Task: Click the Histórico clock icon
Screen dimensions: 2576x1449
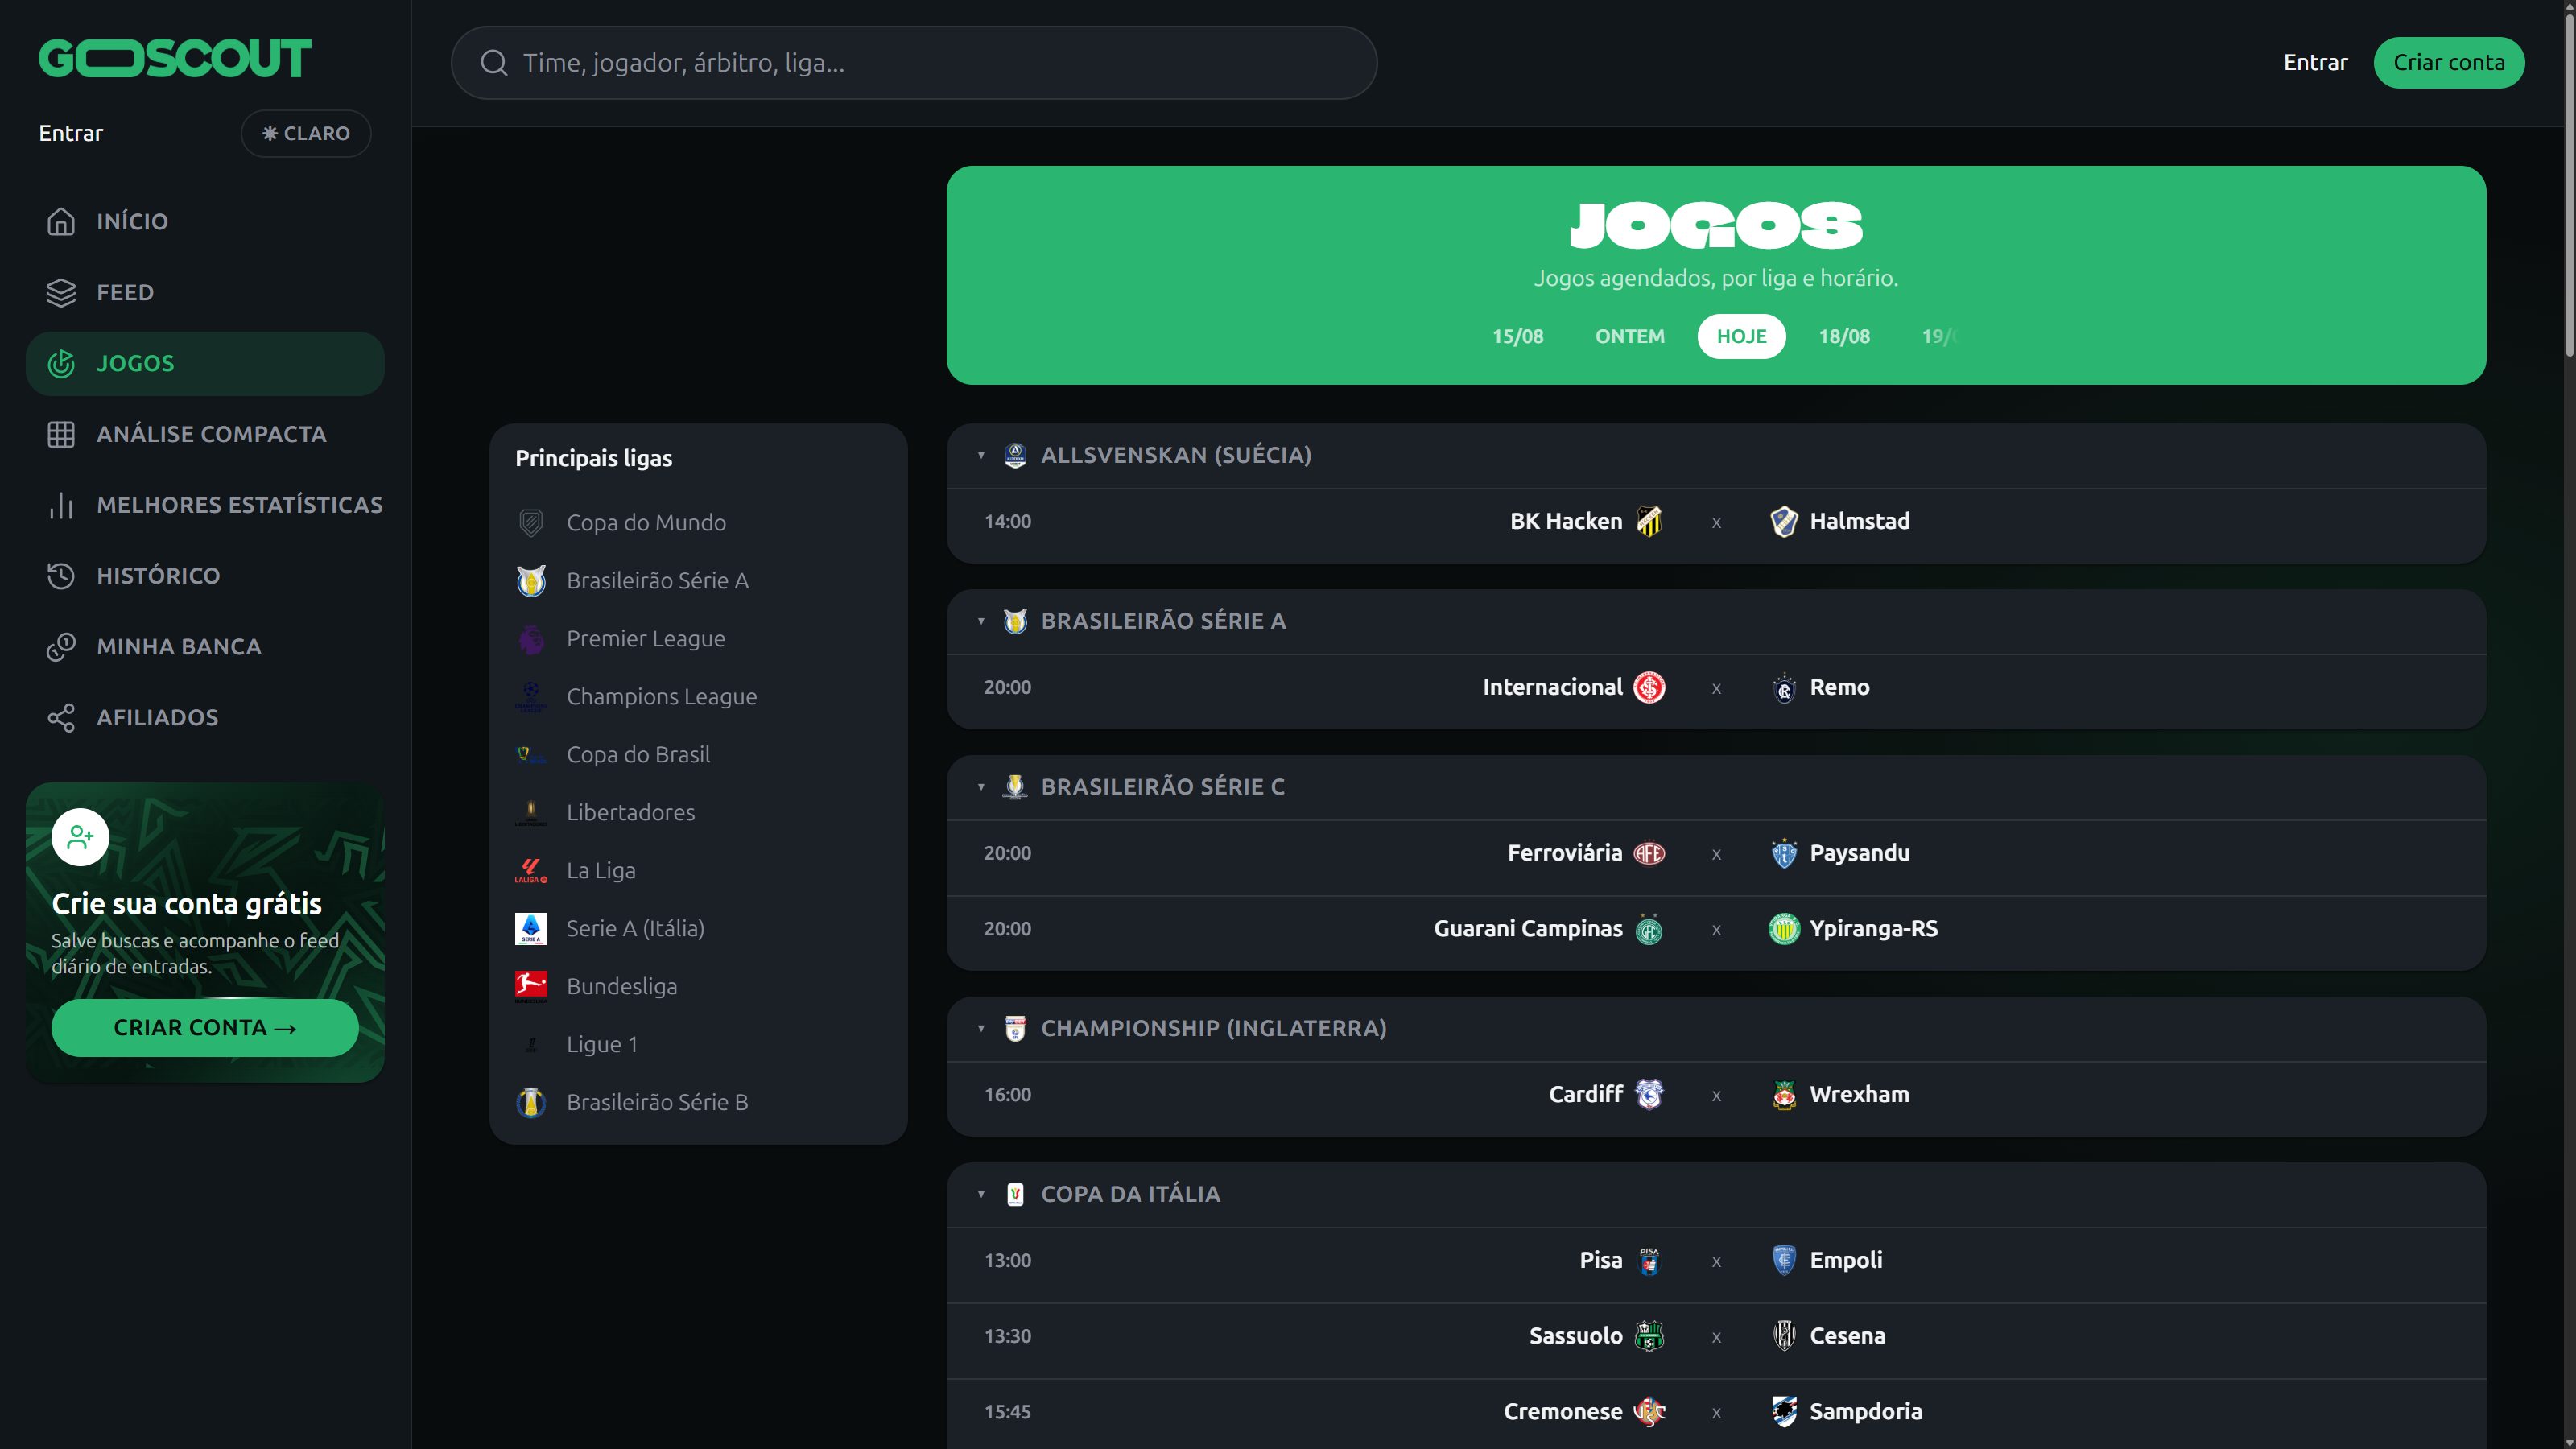Action: (x=61, y=576)
